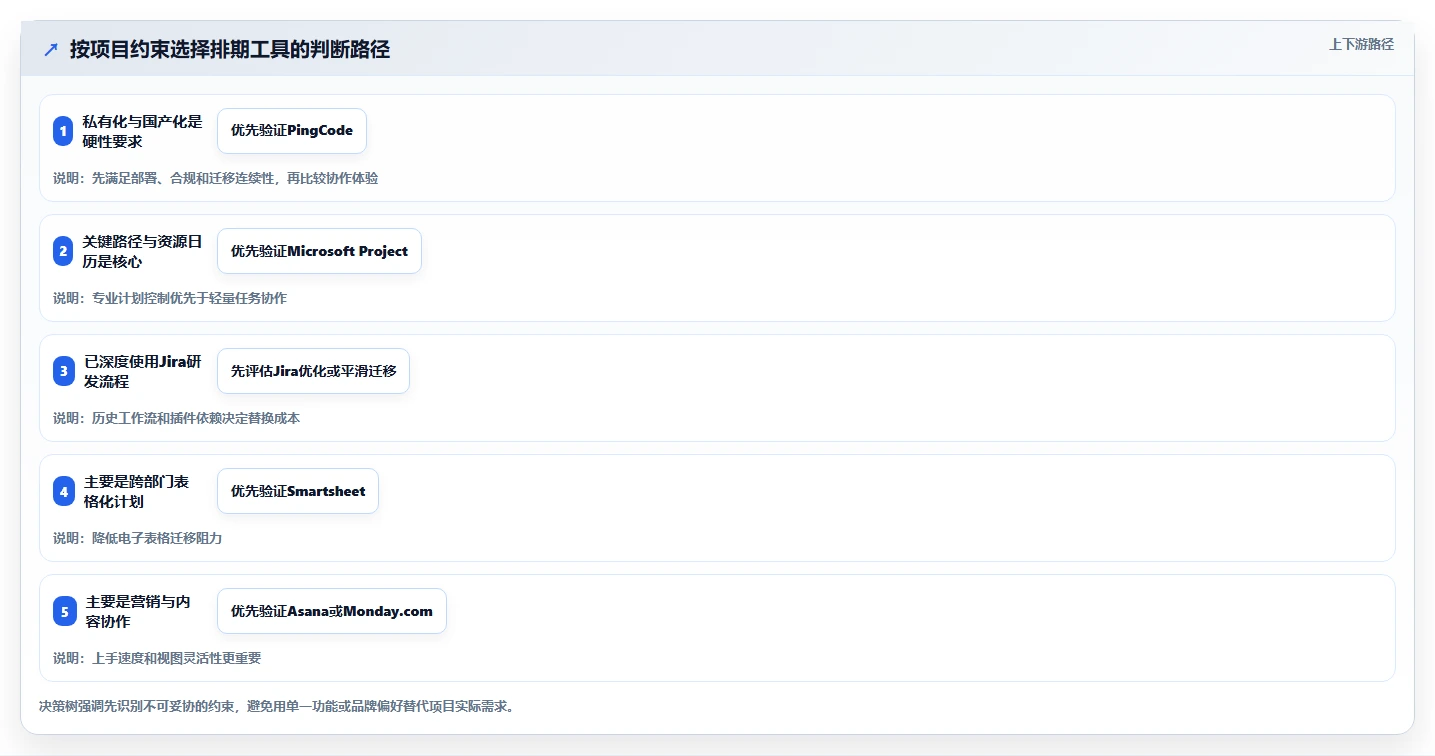Click the condition text 主要是营销与内容协作
The image size is (1435, 756).
point(137,611)
